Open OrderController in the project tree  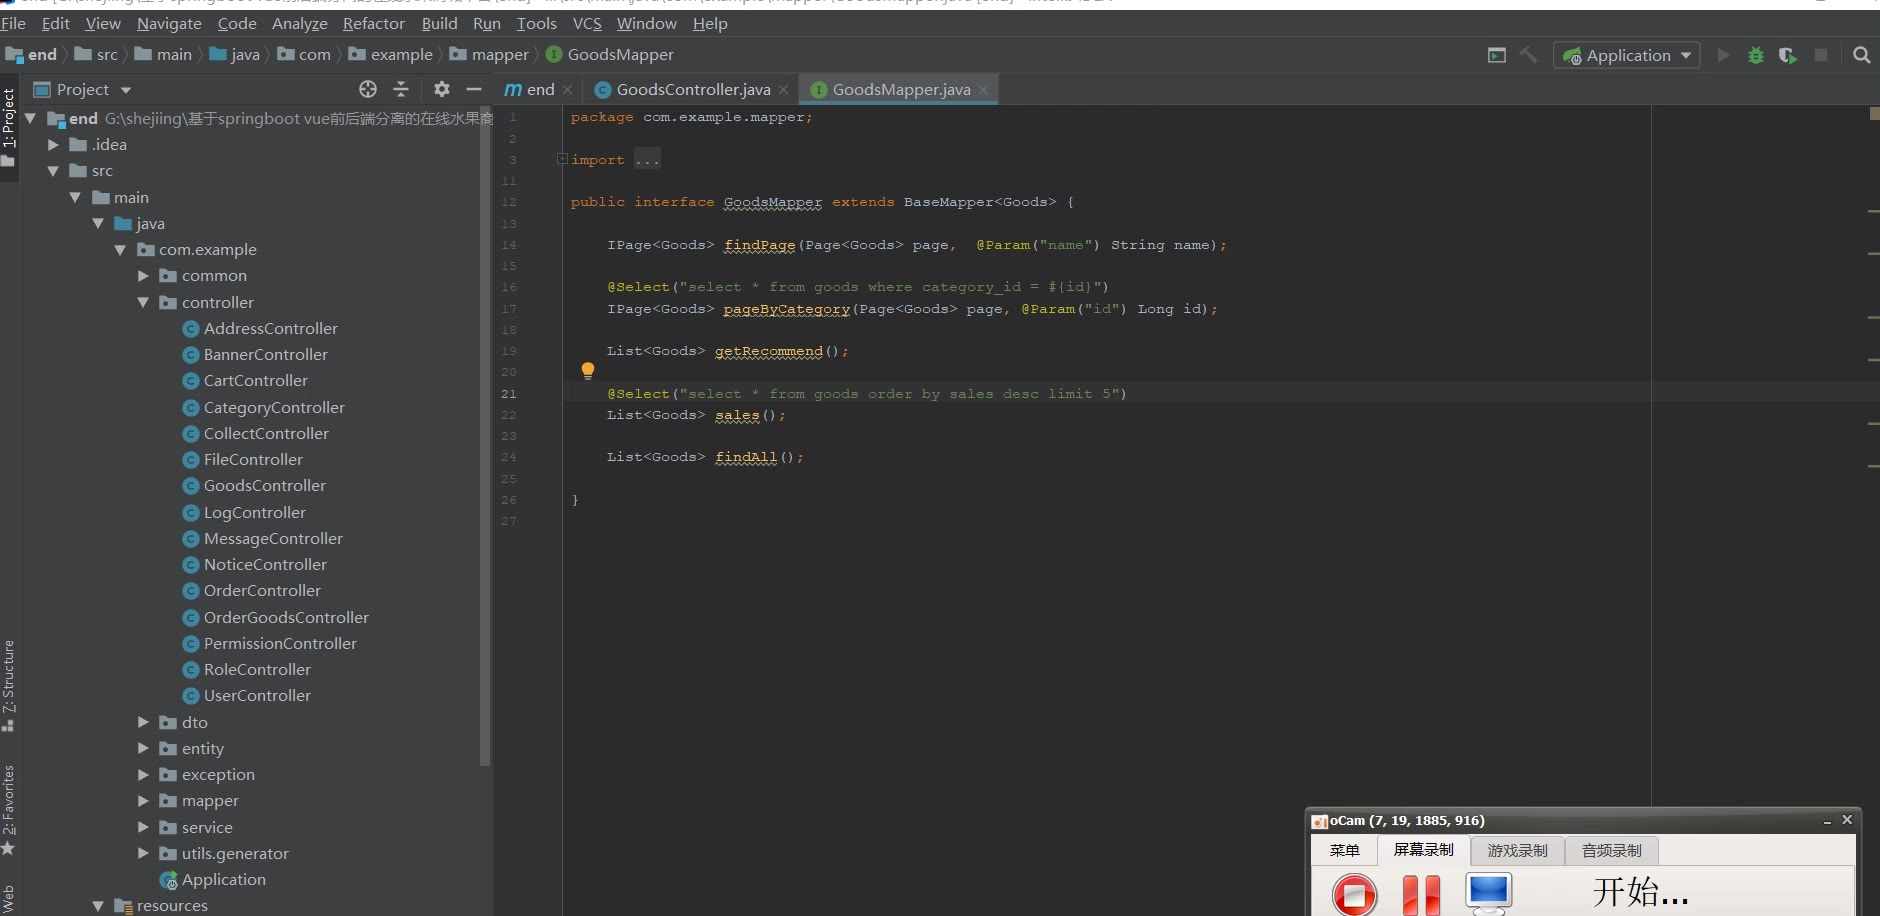point(262,591)
